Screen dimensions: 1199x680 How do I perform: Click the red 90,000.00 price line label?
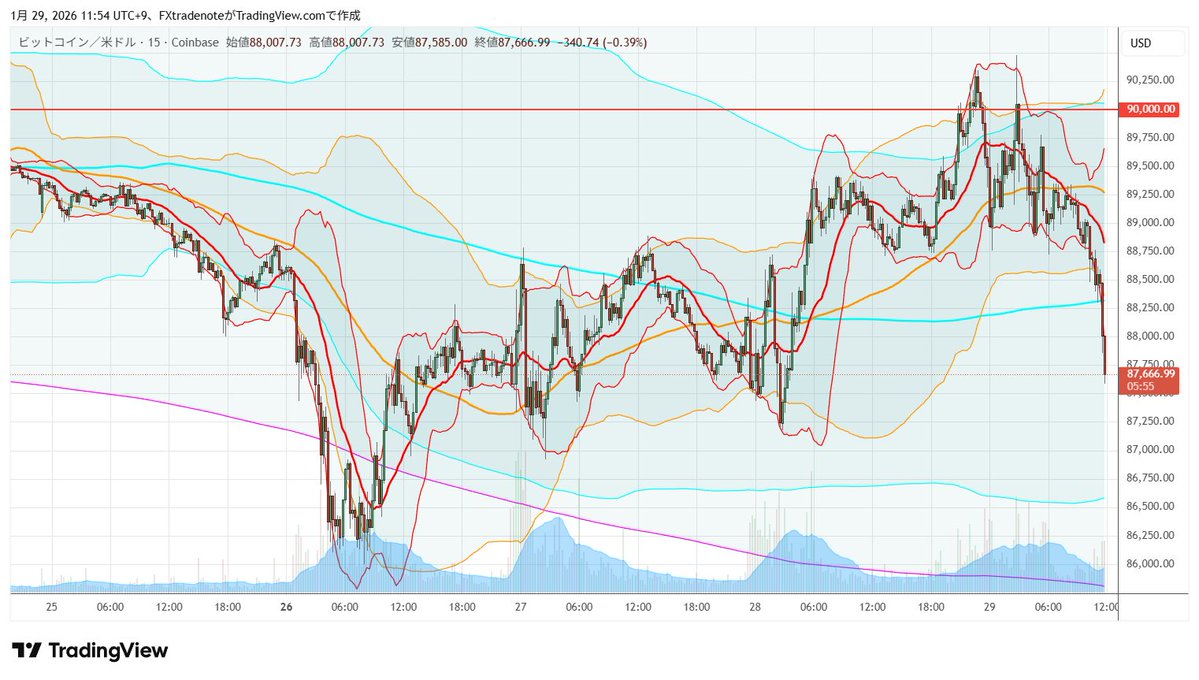(1150, 109)
